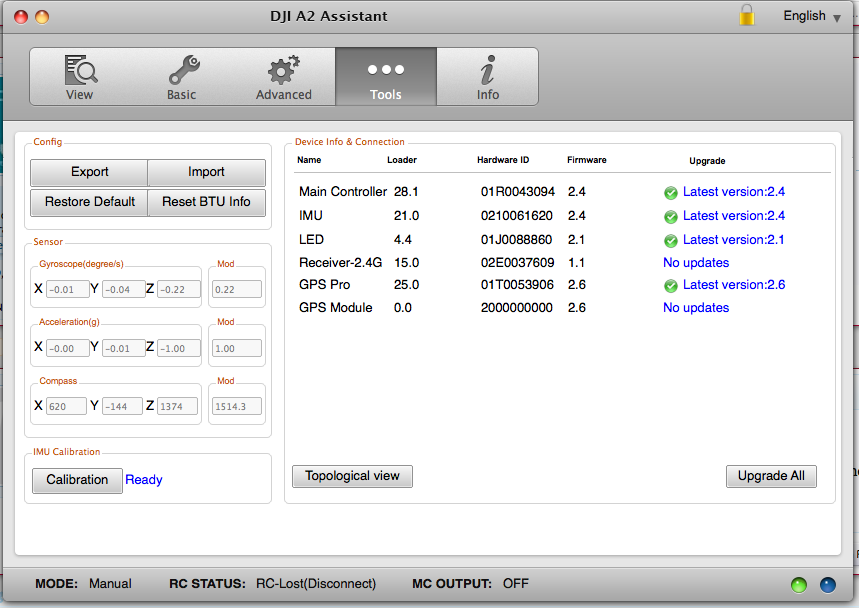The width and height of the screenshot is (859, 608).
Task: Click Gyroscope Y value field
Action: [x=123, y=289]
